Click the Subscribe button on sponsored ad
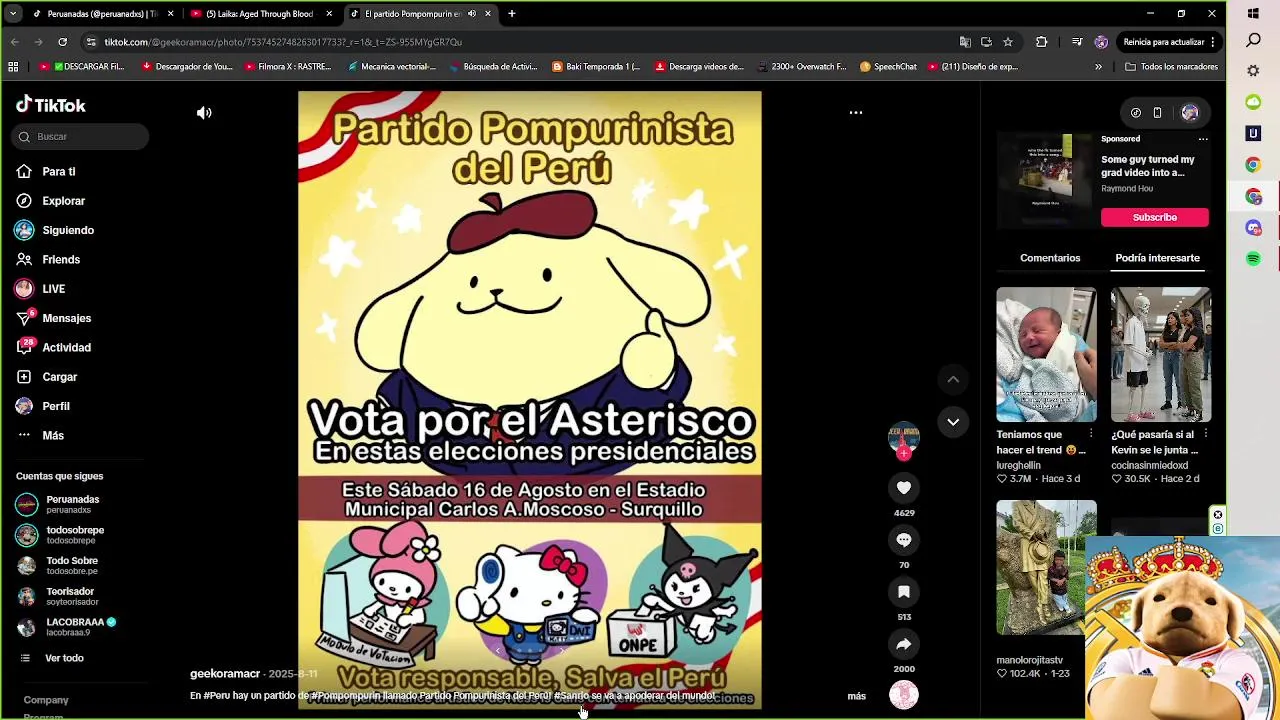 point(1155,217)
